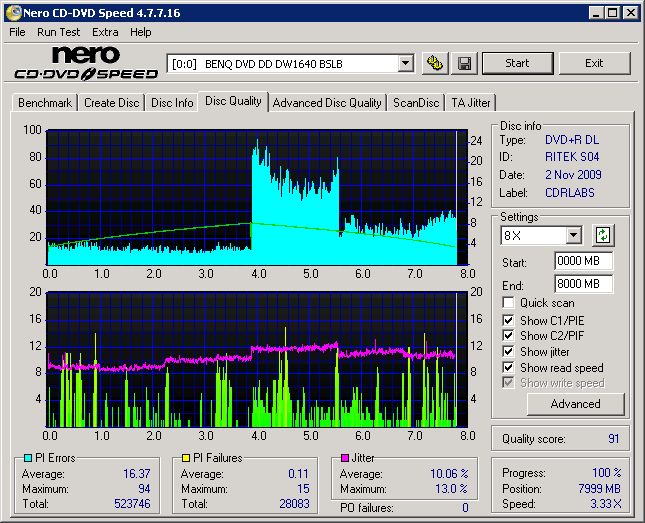Image resolution: width=645 pixels, height=523 pixels.
Task: Click the cyan PI Errors legend swatch
Action: (27, 458)
